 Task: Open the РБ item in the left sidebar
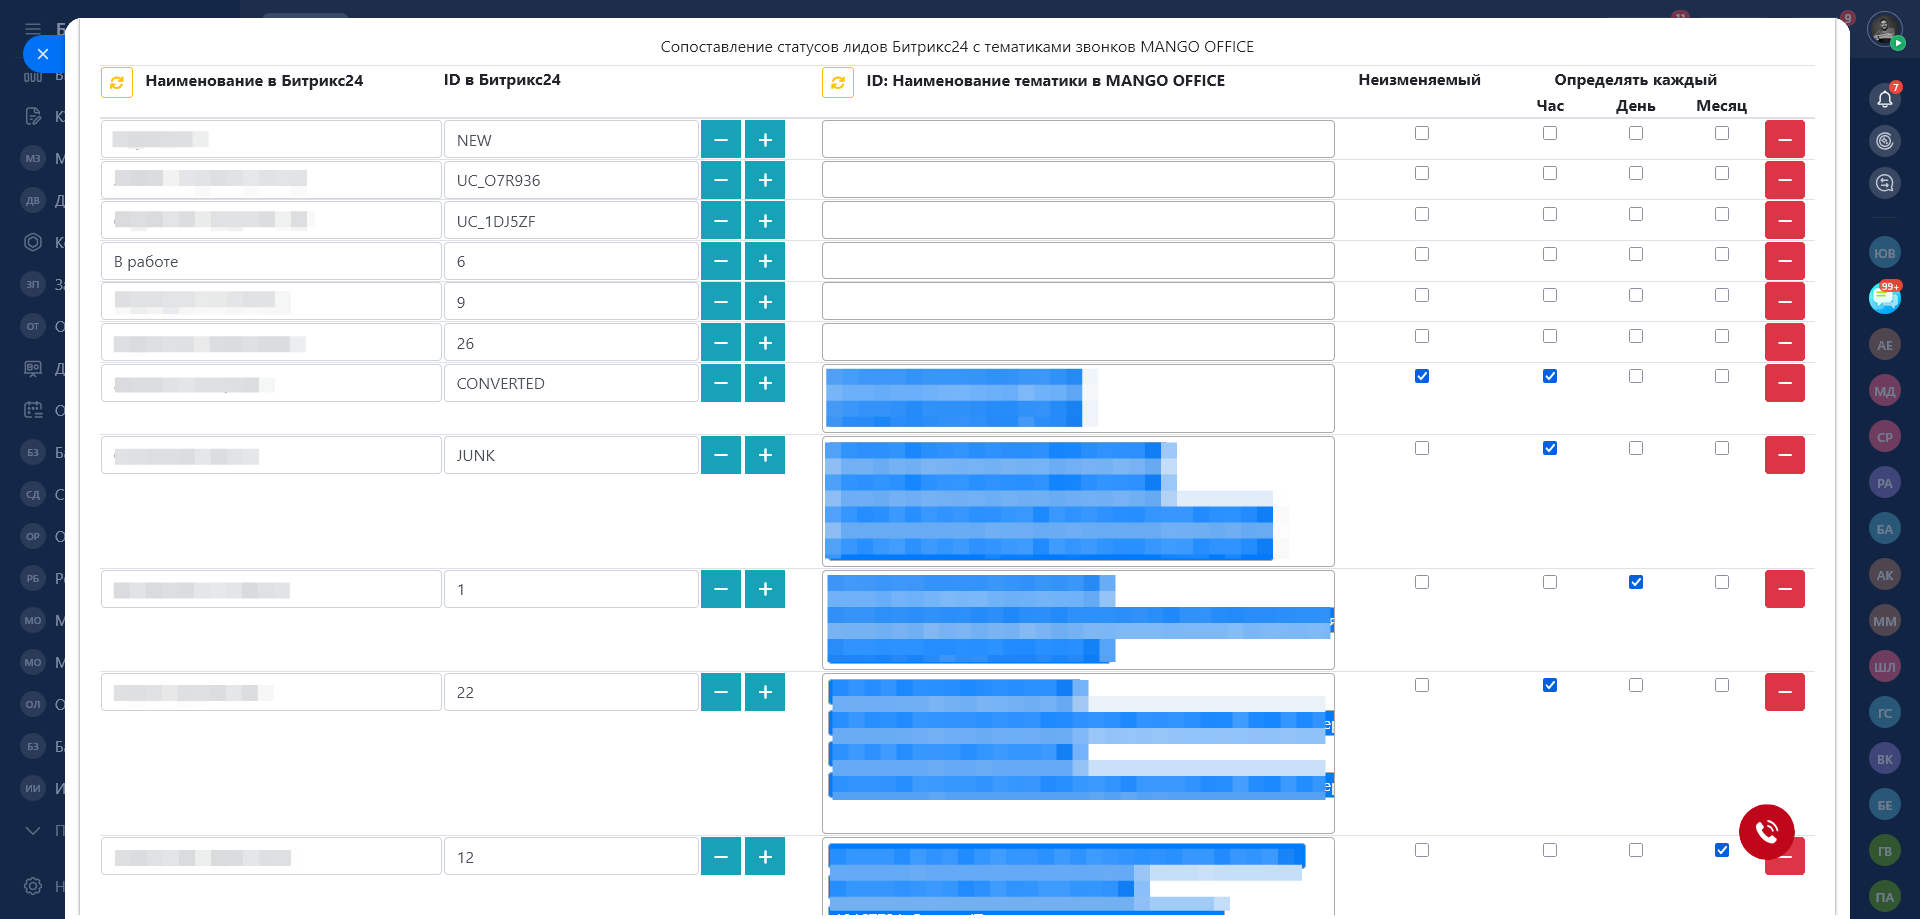coord(33,578)
